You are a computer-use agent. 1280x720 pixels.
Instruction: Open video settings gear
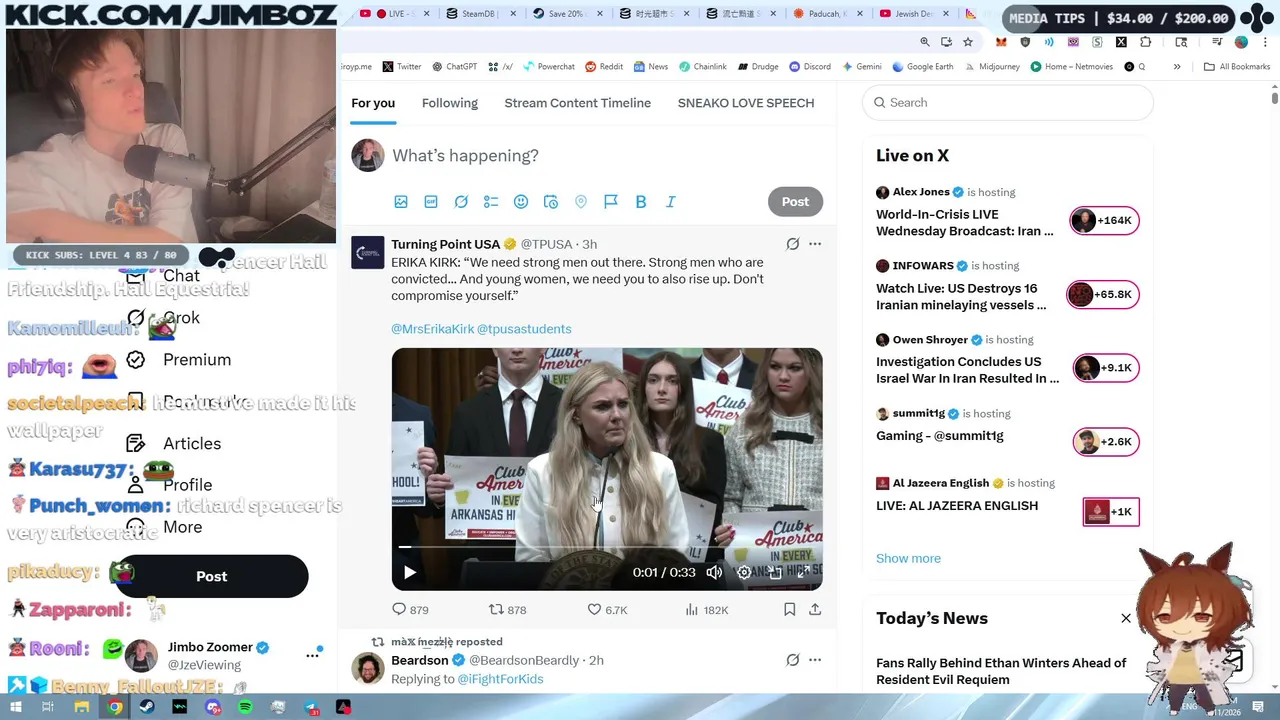pos(744,573)
